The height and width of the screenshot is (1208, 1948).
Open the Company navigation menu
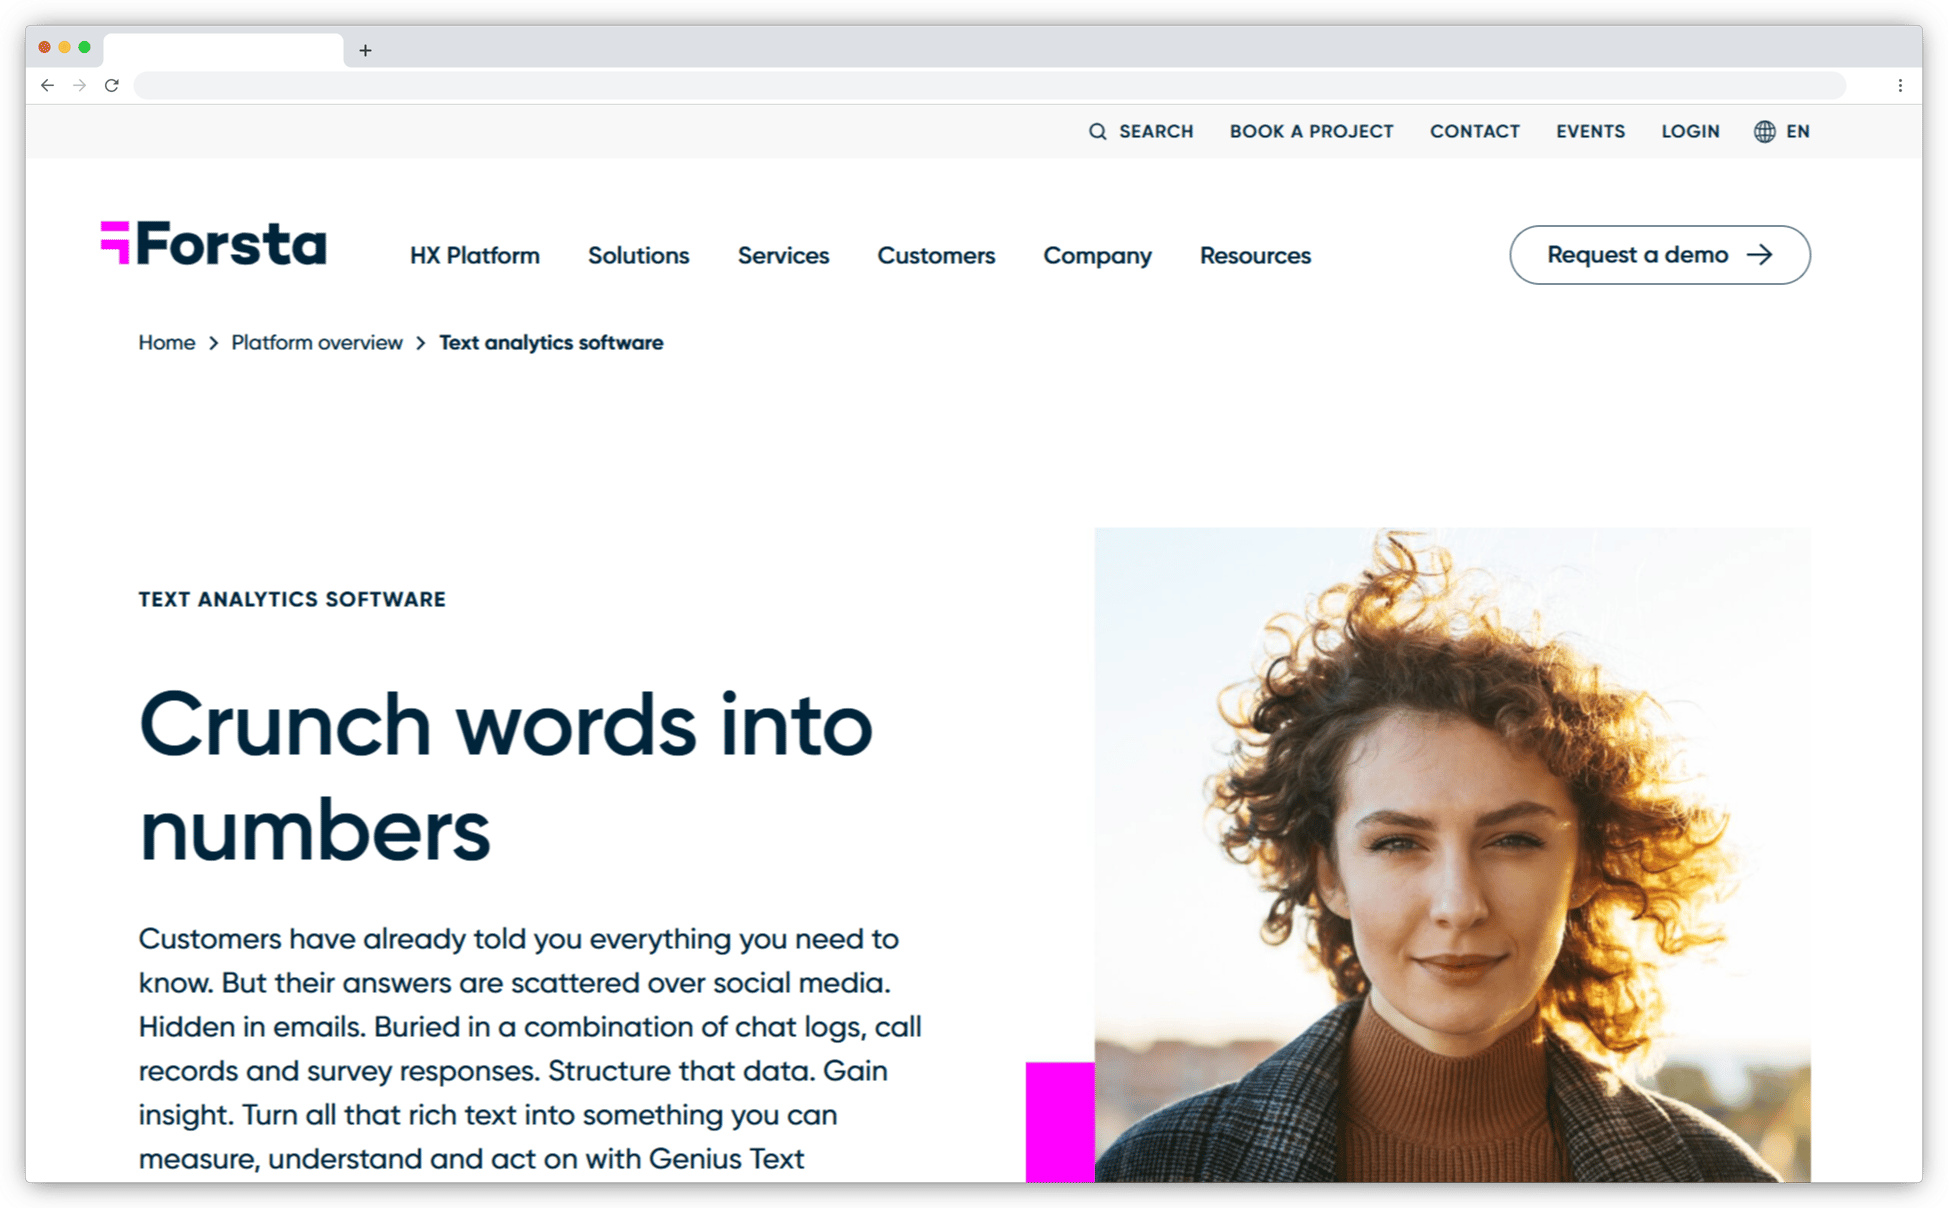point(1097,255)
